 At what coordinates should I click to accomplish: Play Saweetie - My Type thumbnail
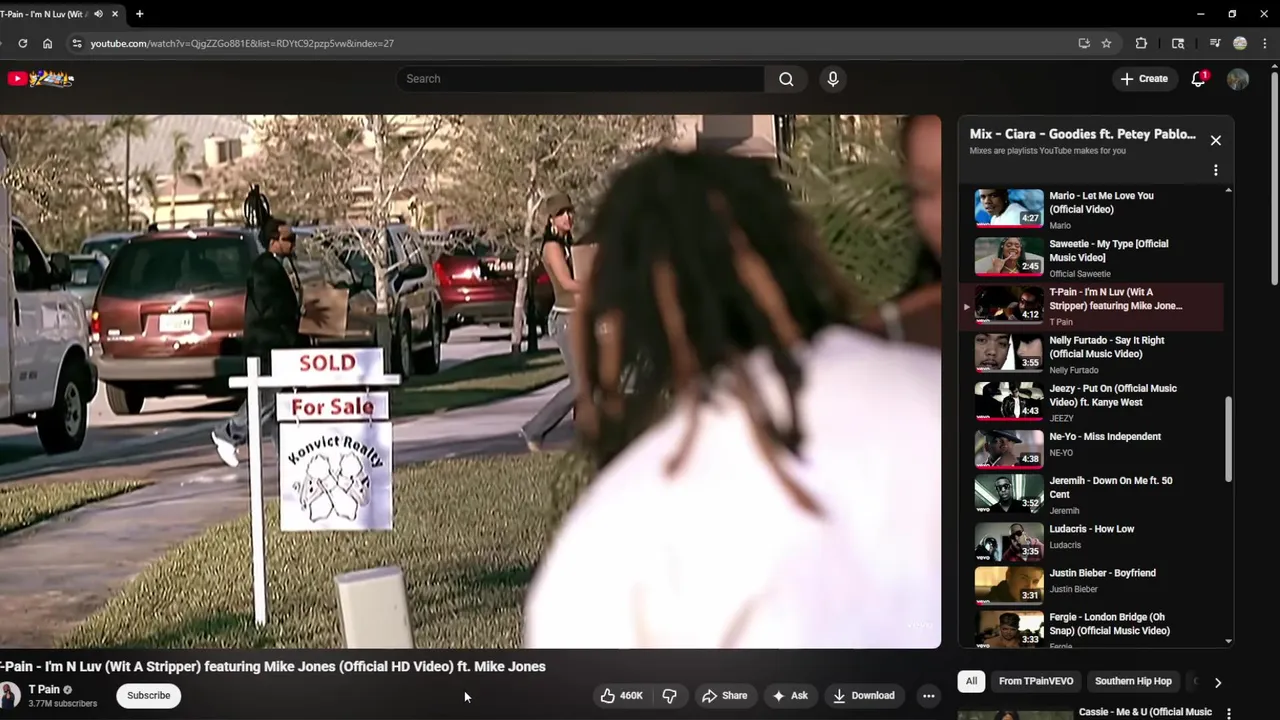(1009, 257)
